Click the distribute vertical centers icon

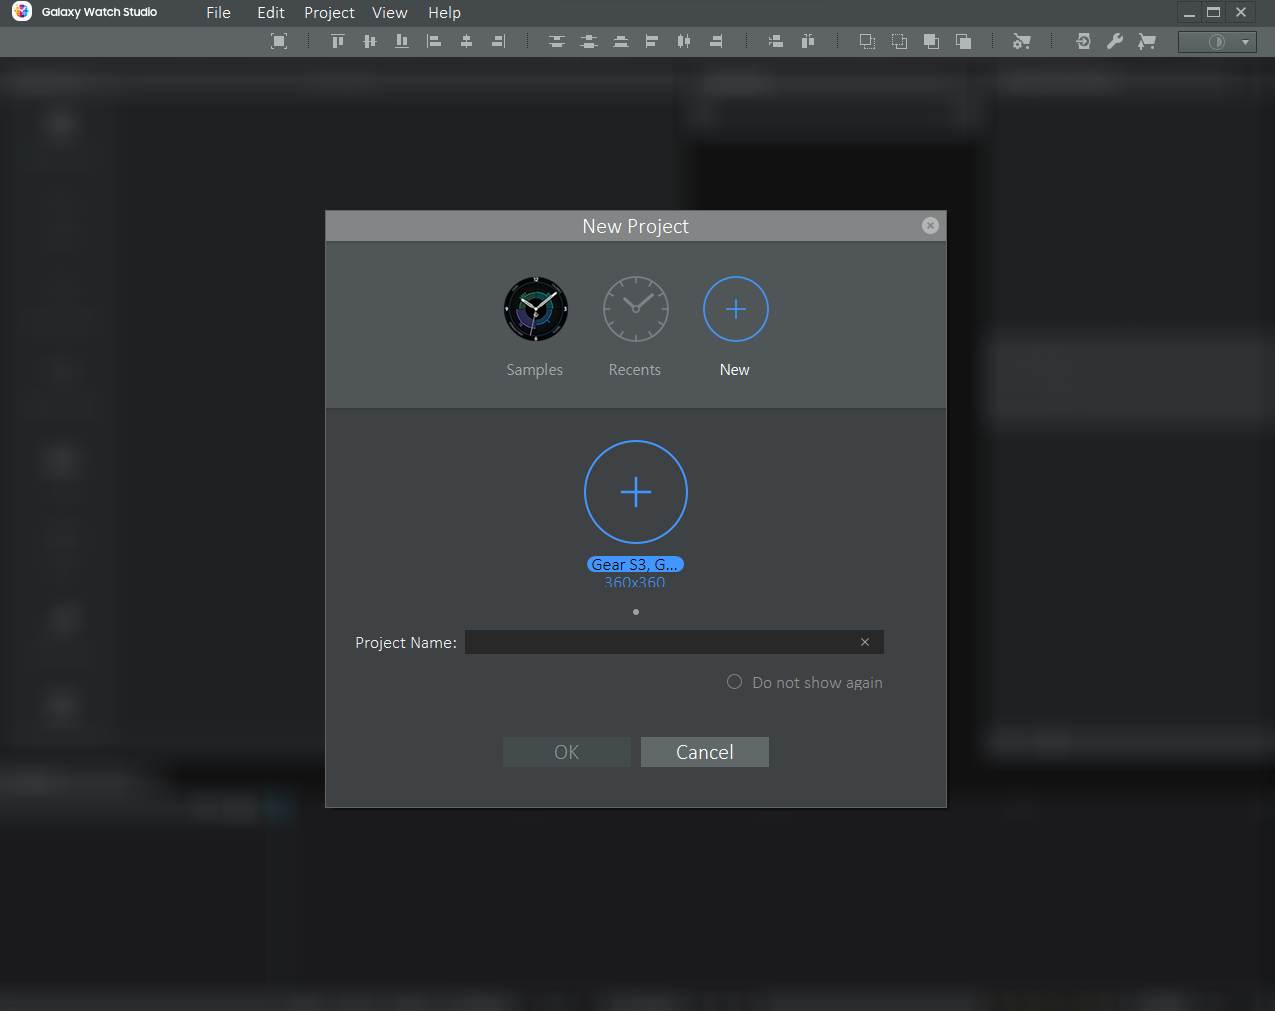589,41
